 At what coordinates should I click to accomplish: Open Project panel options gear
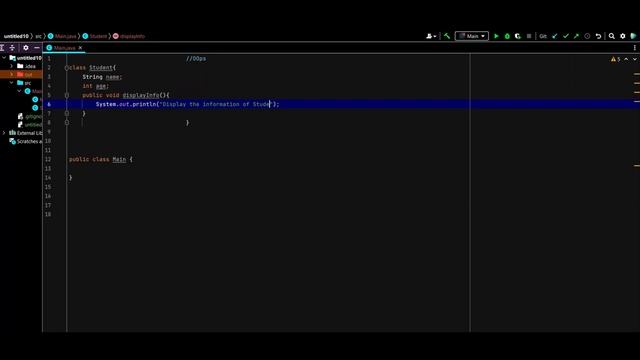pyautogui.click(x=26, y=48)
